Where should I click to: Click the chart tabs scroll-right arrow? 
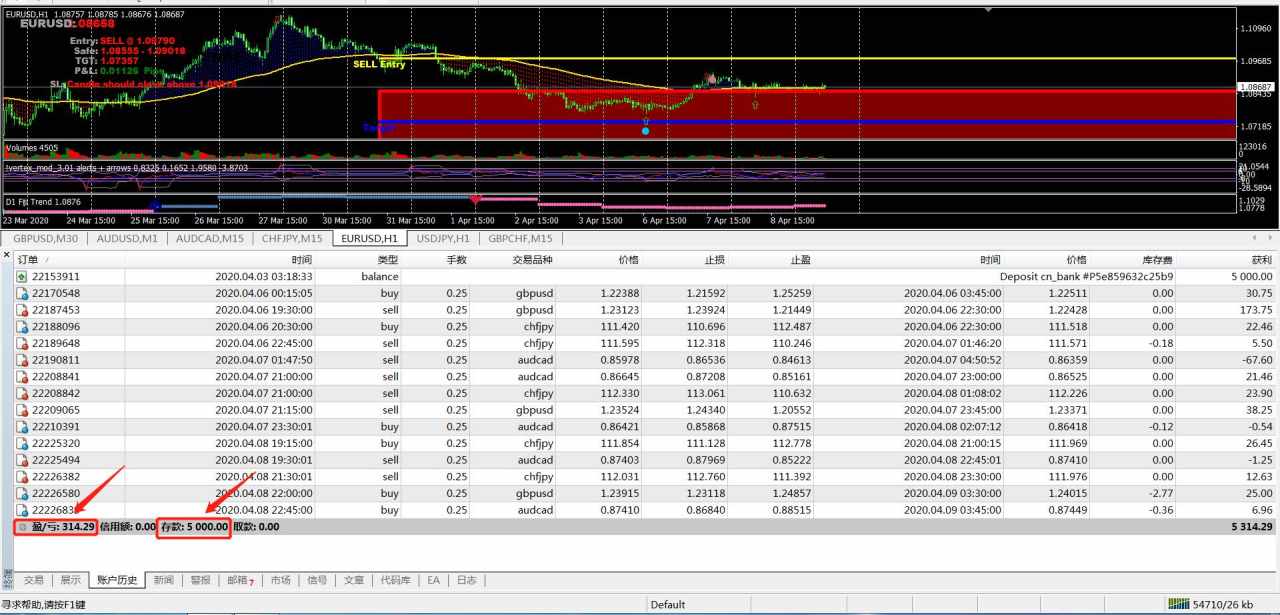click(1270, 238)
